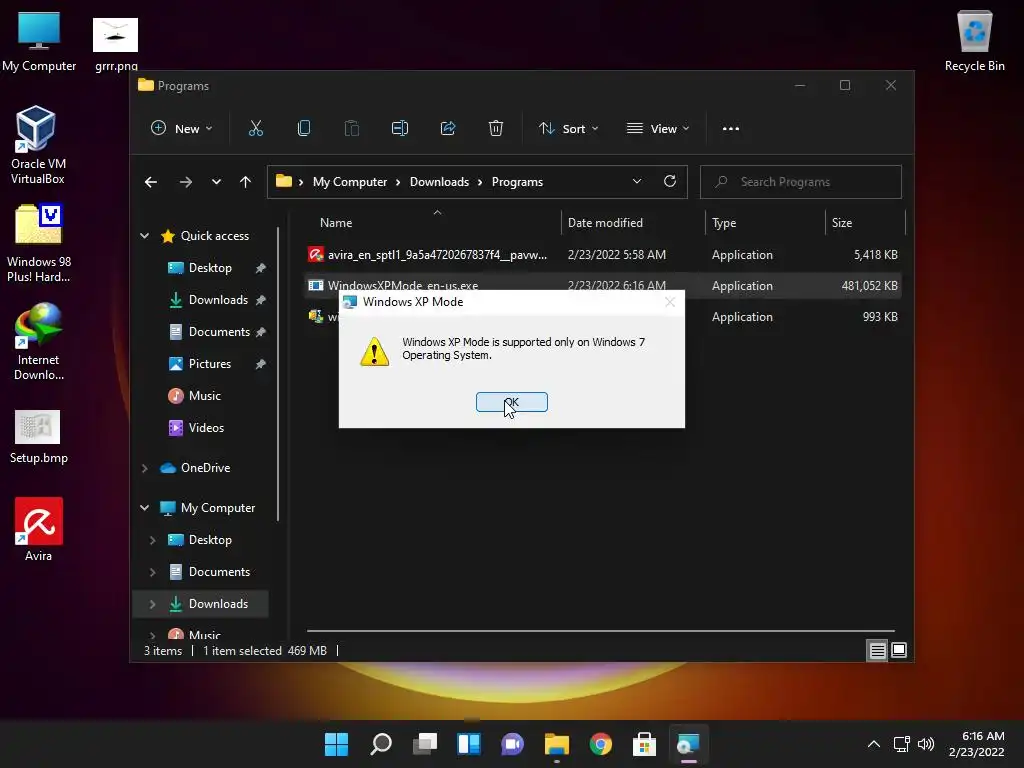The height and width of the screenshot is (768, 1024).
Task: Open Music under Quick access
Action: (204, 396)
